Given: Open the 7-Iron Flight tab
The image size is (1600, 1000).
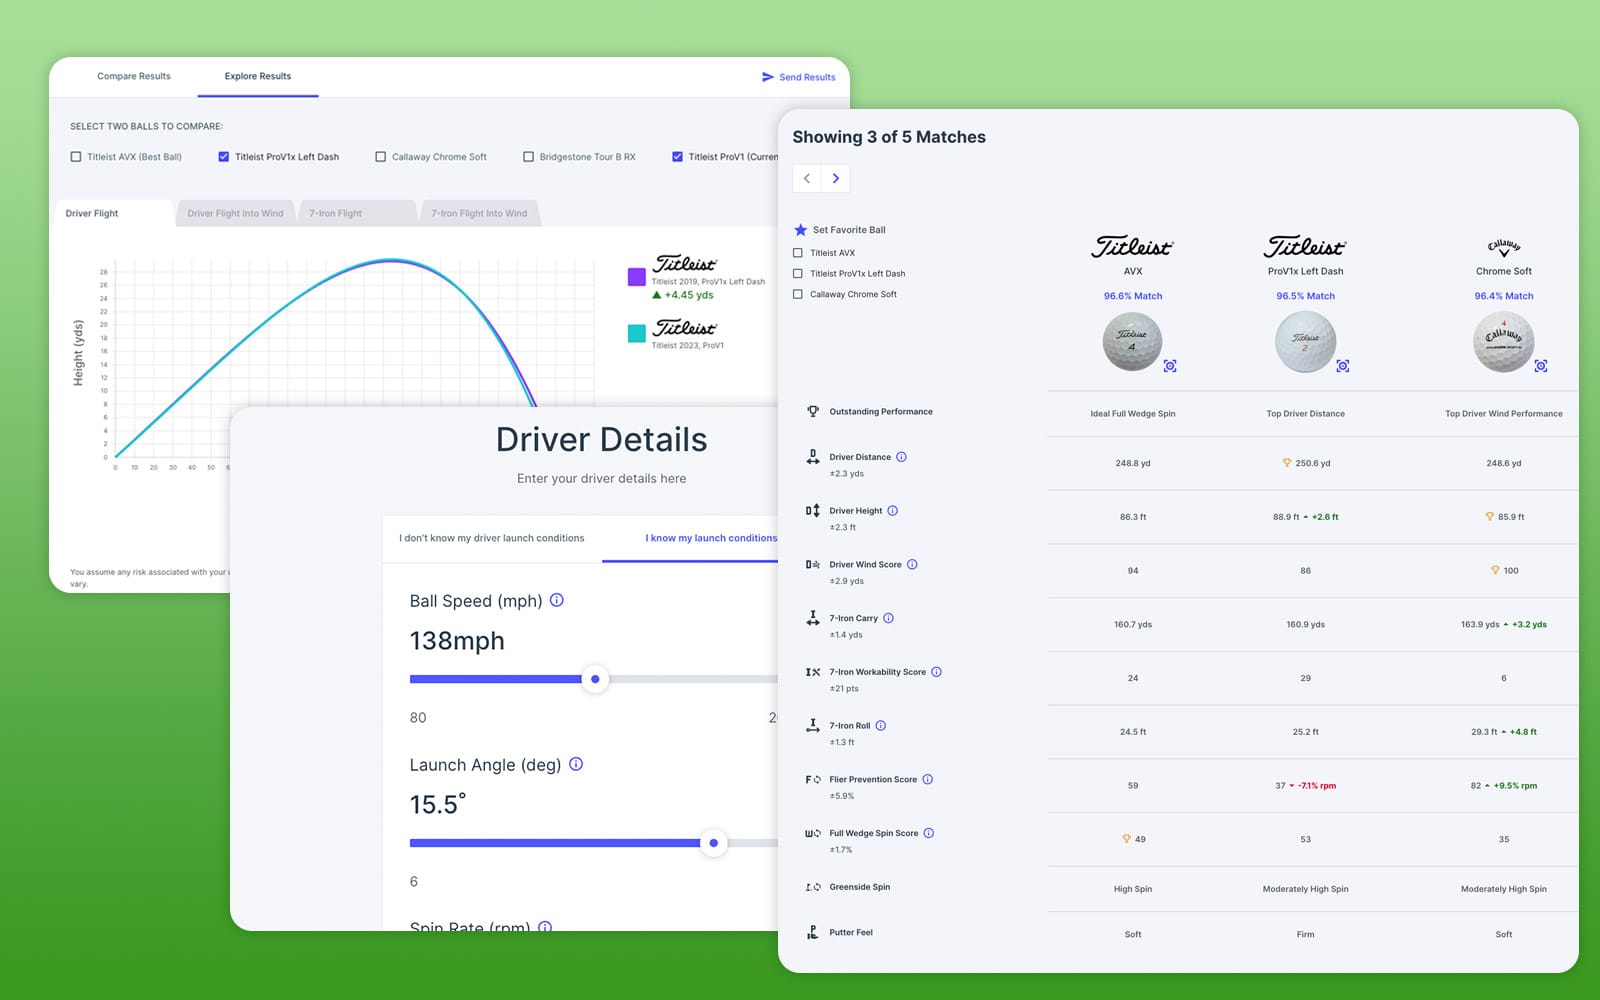Looking at the screenshot, I should [336, 213].
